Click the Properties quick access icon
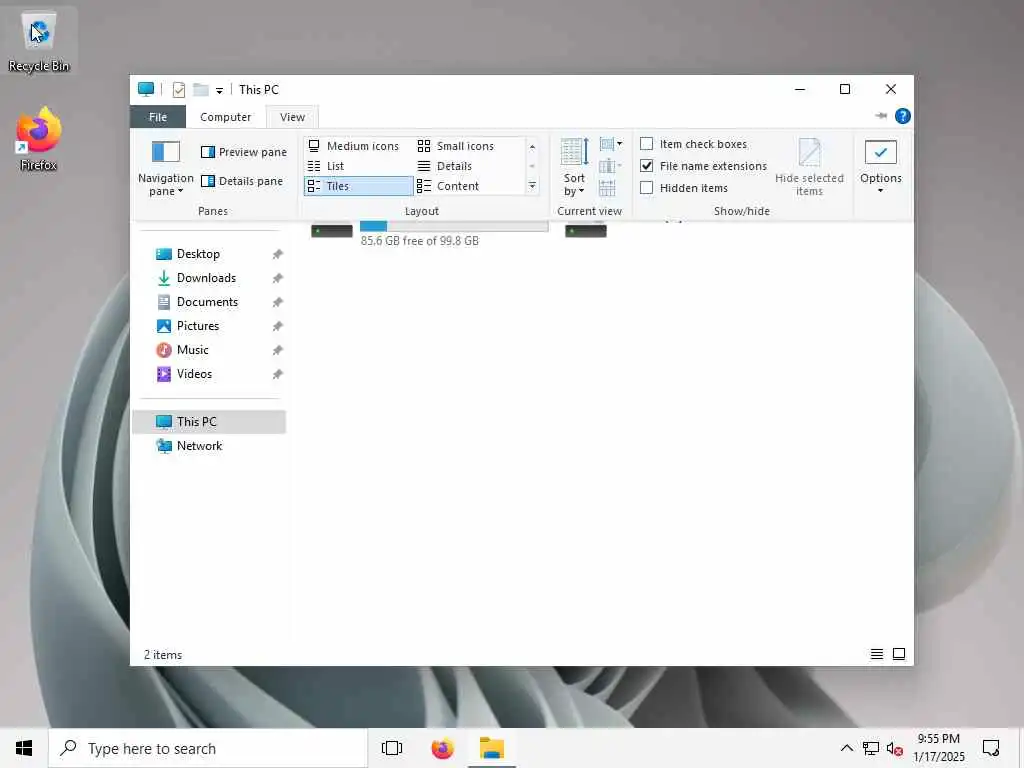This screenshot has height=768, width=1024. (x=179, y=89)
